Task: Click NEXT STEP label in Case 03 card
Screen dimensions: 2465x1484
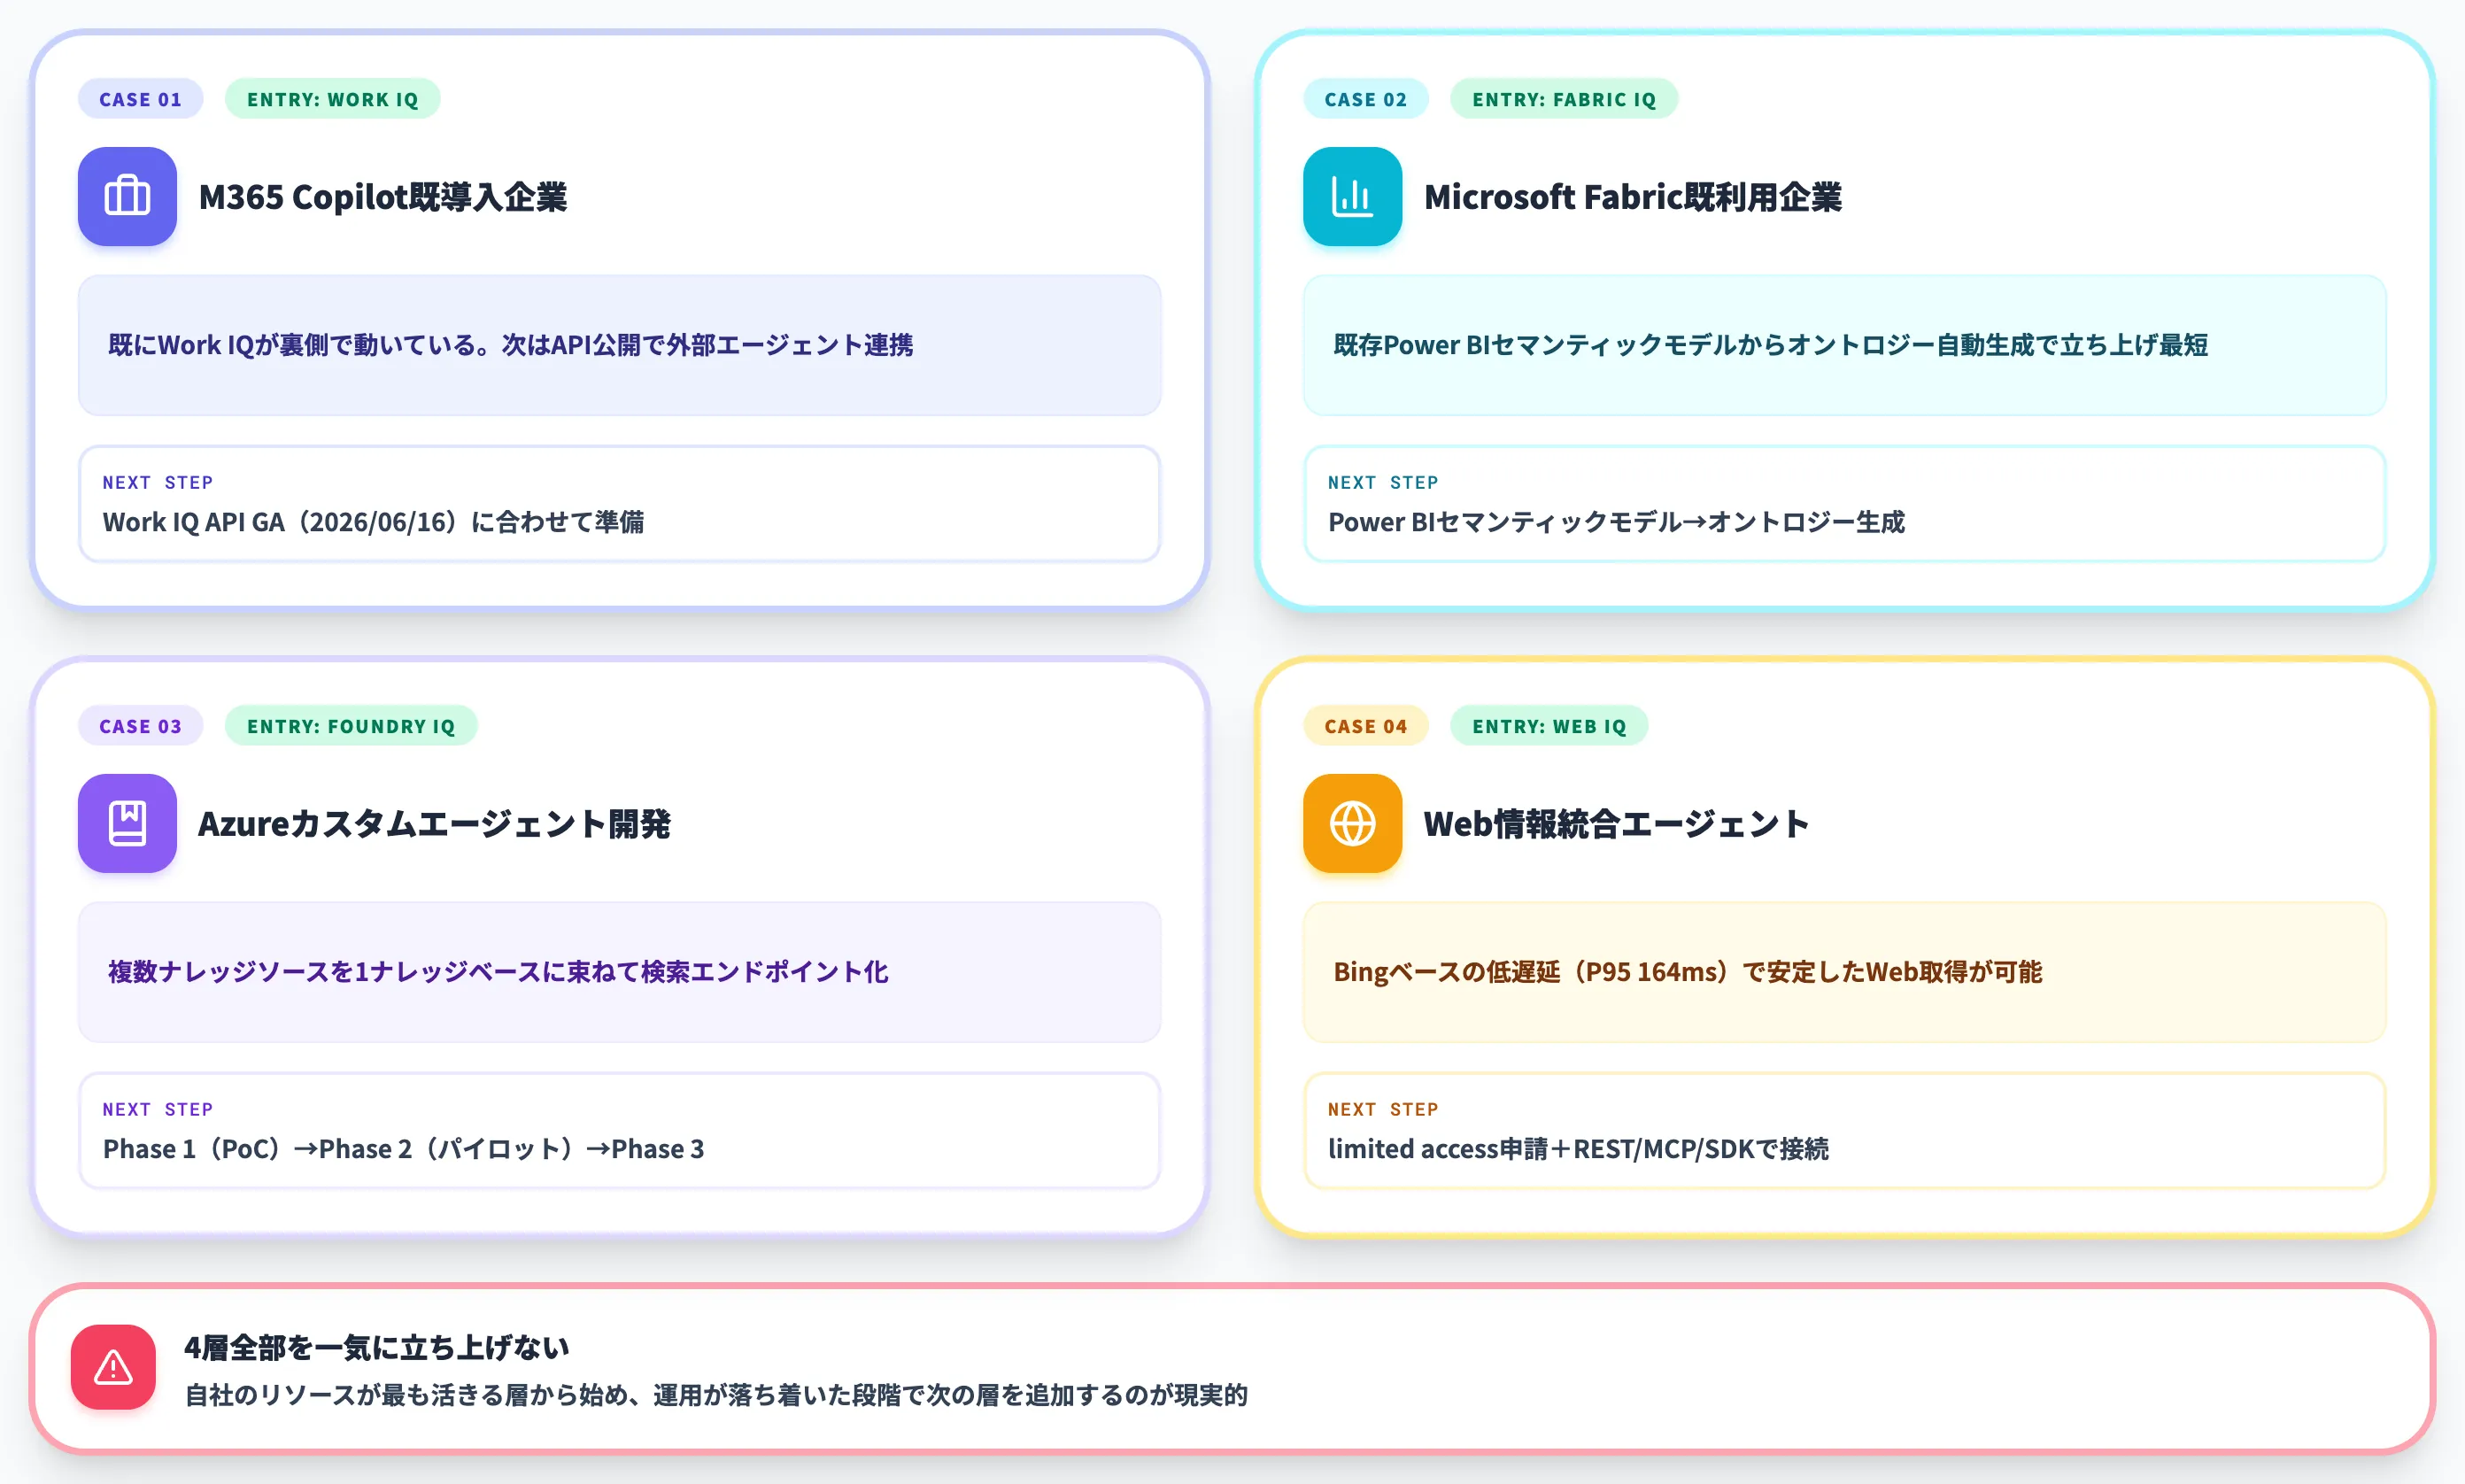Action: pos(157,1109)
